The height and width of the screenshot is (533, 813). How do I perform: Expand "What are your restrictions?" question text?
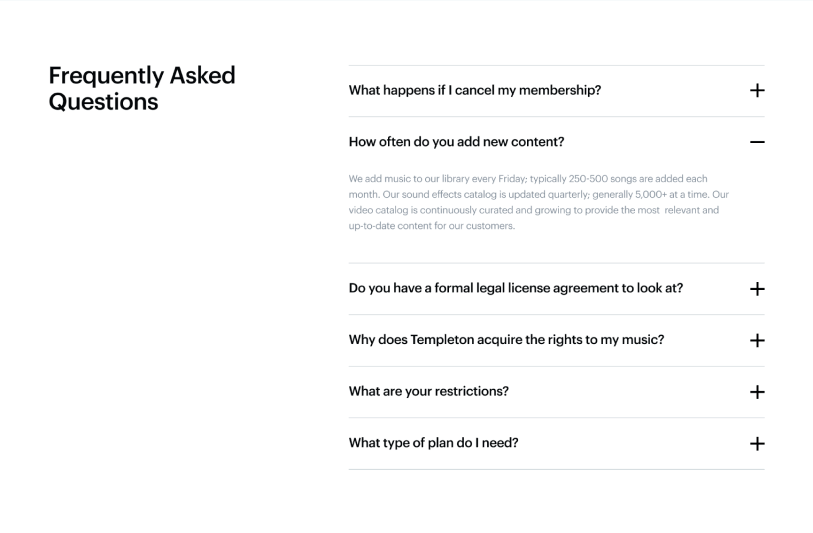428,392
